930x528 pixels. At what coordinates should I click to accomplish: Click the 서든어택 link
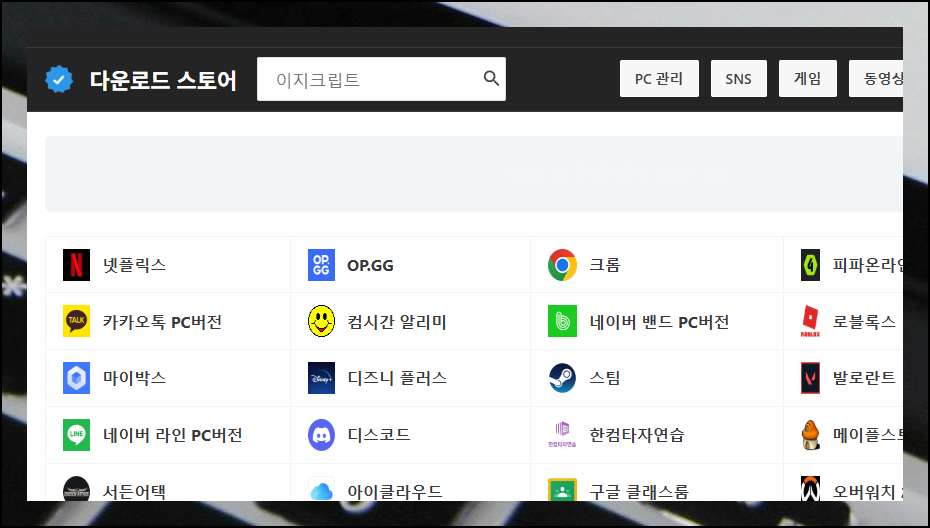[135, 492]
